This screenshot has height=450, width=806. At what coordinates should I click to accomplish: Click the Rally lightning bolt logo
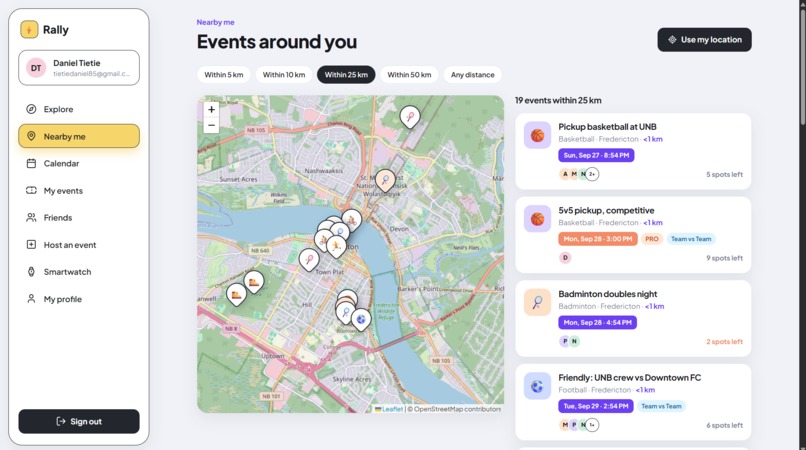coord(29,30)
